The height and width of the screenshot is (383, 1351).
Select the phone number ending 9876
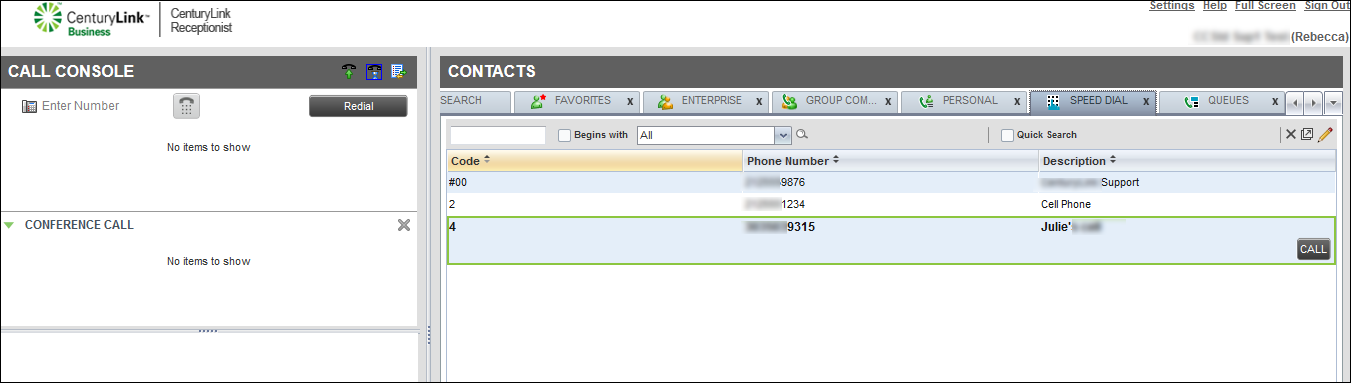pyautogui.click(x=776, y=183)
